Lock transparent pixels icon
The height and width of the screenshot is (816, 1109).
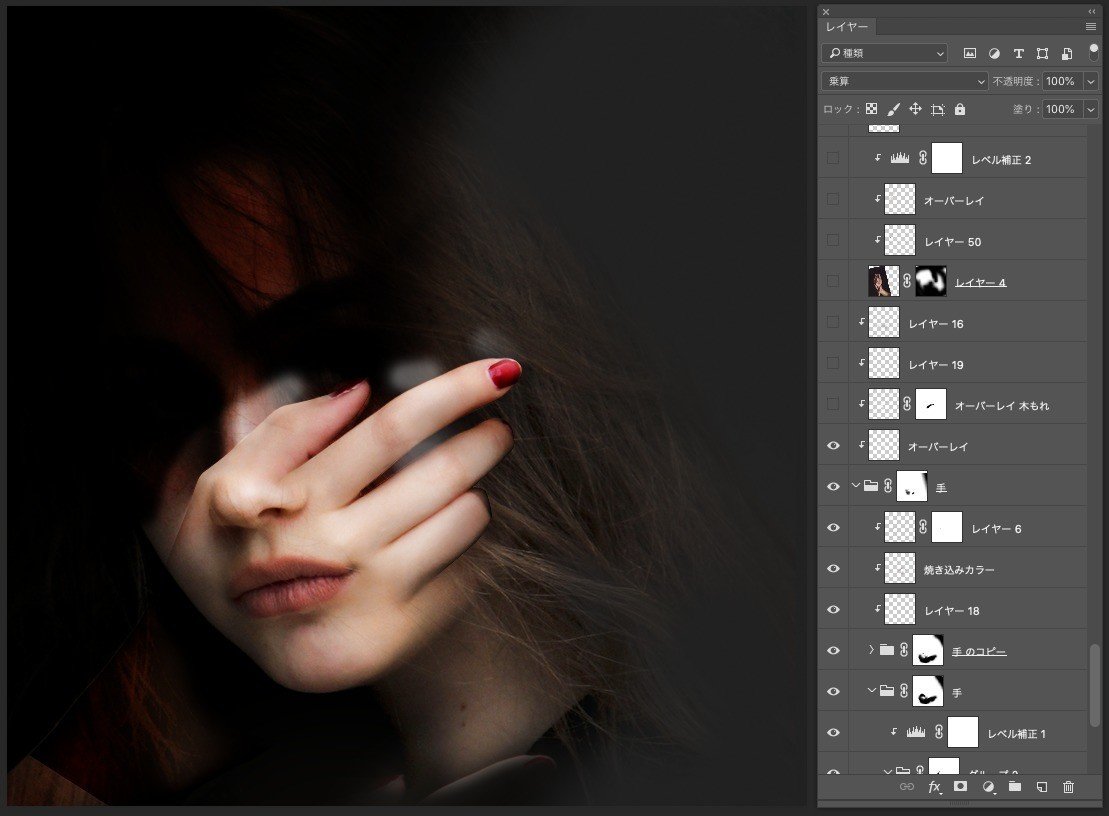(x=871, y=109)
